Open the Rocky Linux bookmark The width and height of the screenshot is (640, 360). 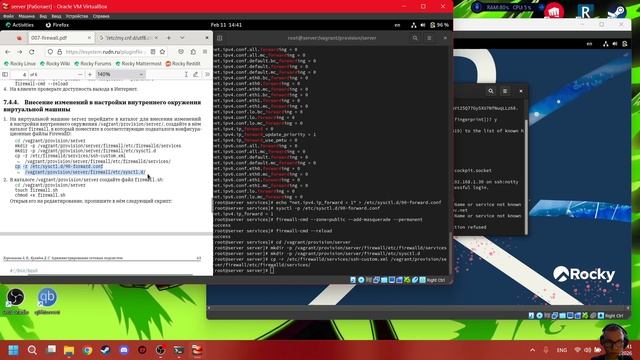click(x=20, y=64)
